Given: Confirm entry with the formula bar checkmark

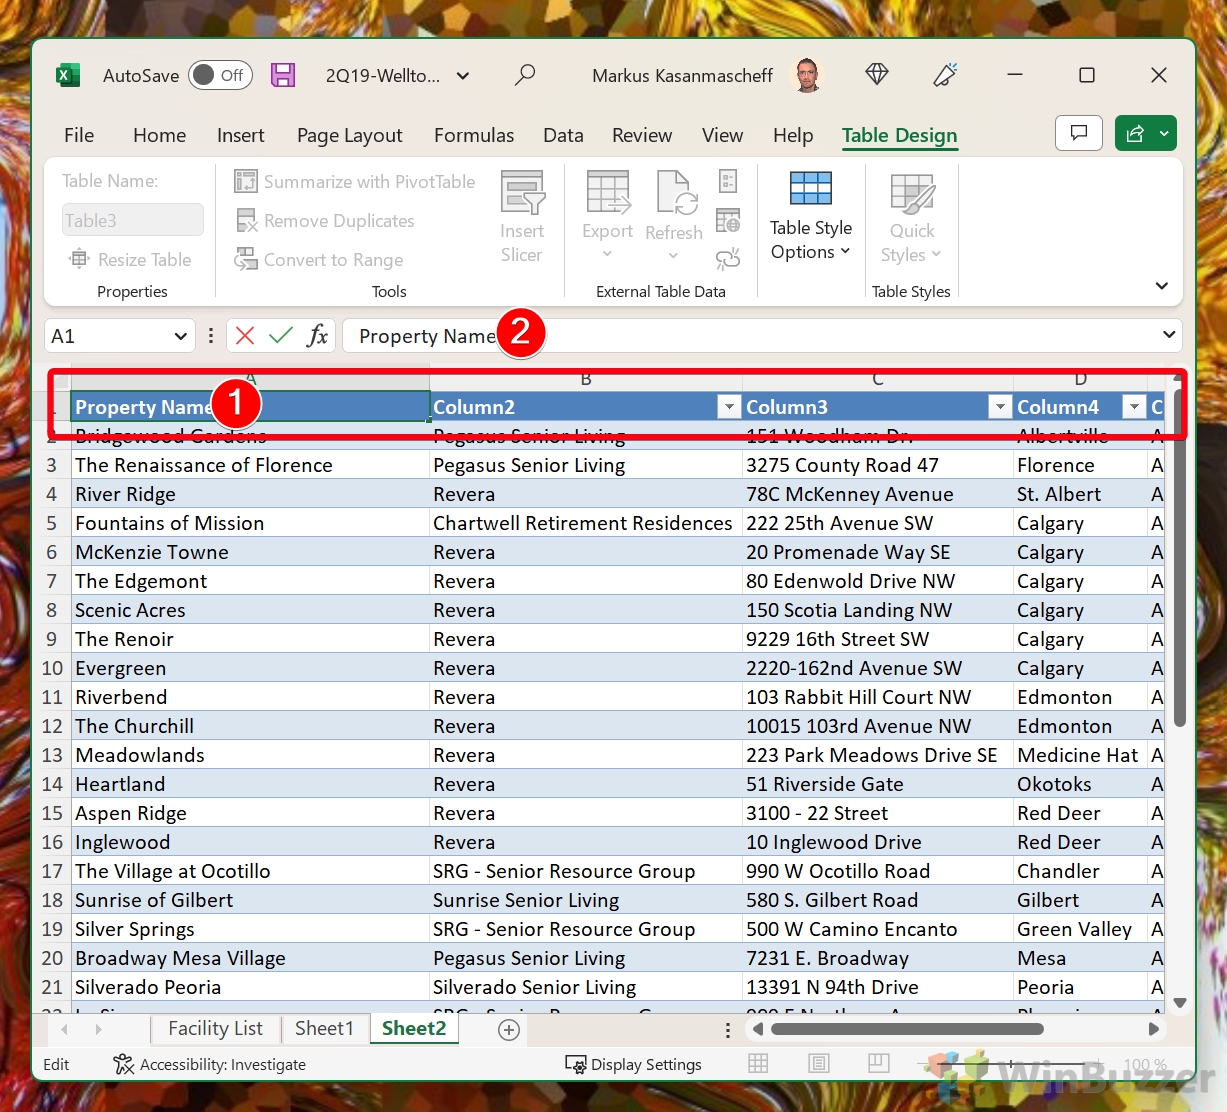Looking at the screenshot, I should [x=280, y=335].
